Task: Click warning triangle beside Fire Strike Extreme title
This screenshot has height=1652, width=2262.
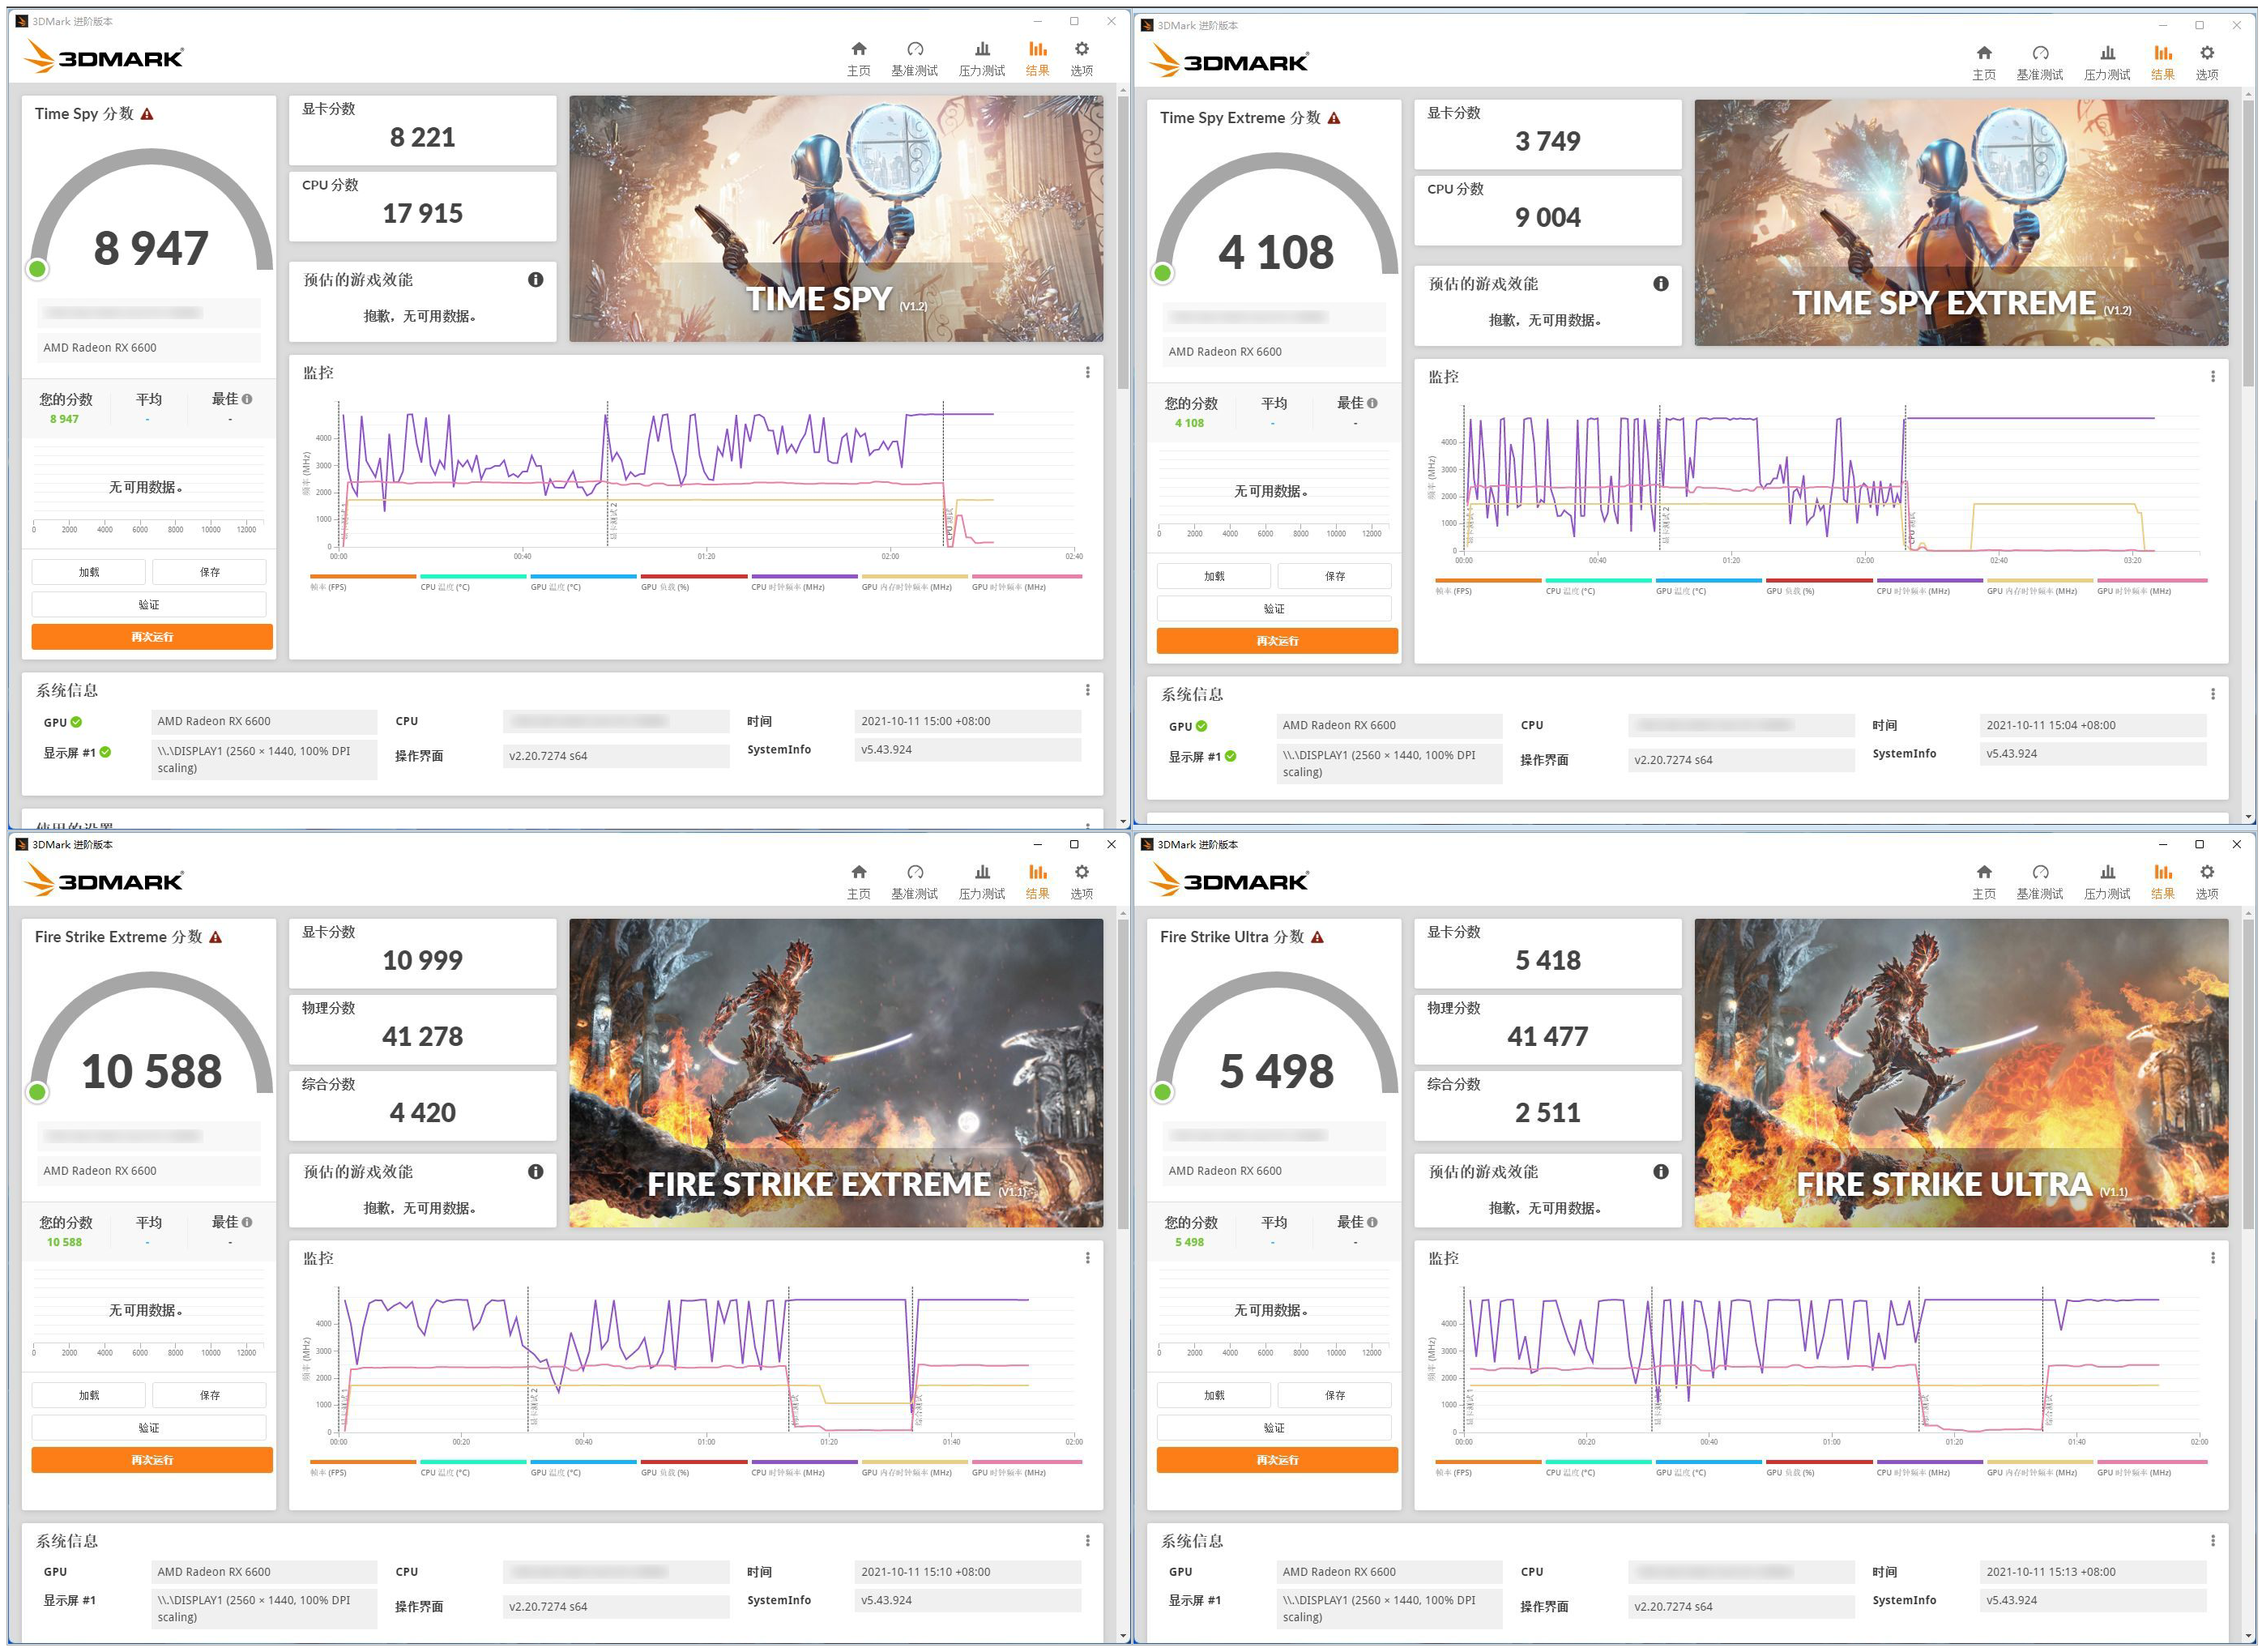Action: pos(215,937)
